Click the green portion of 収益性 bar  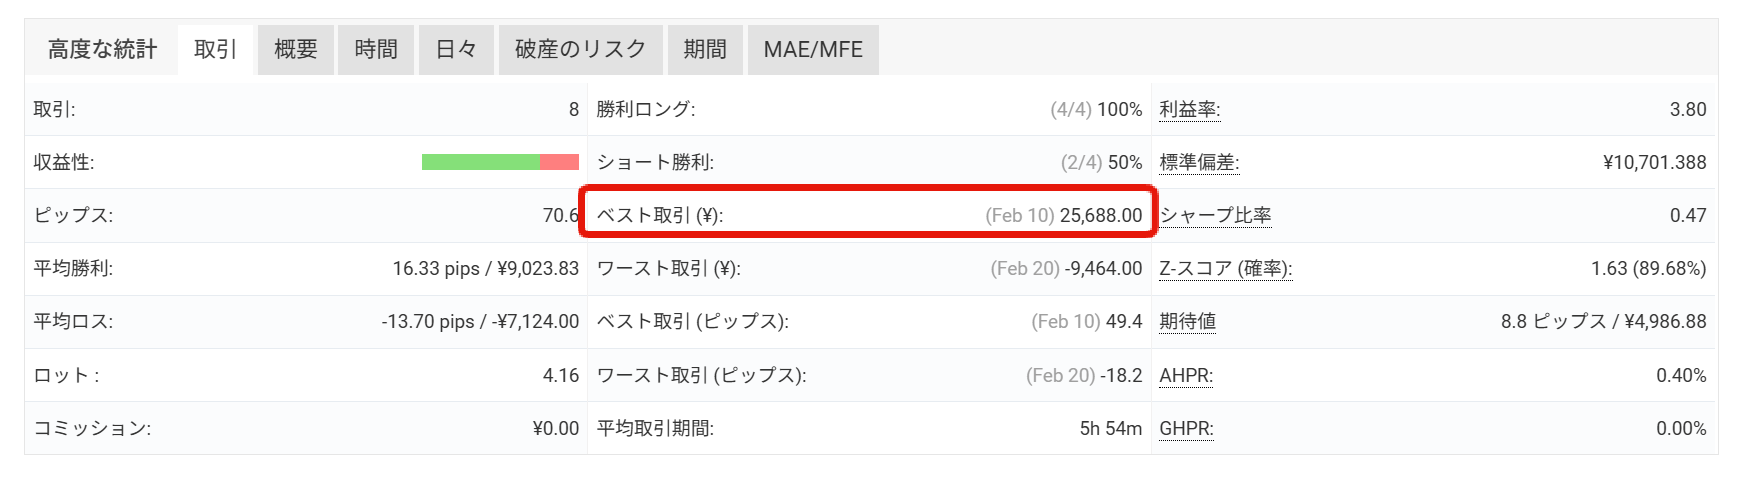[480, 162]
